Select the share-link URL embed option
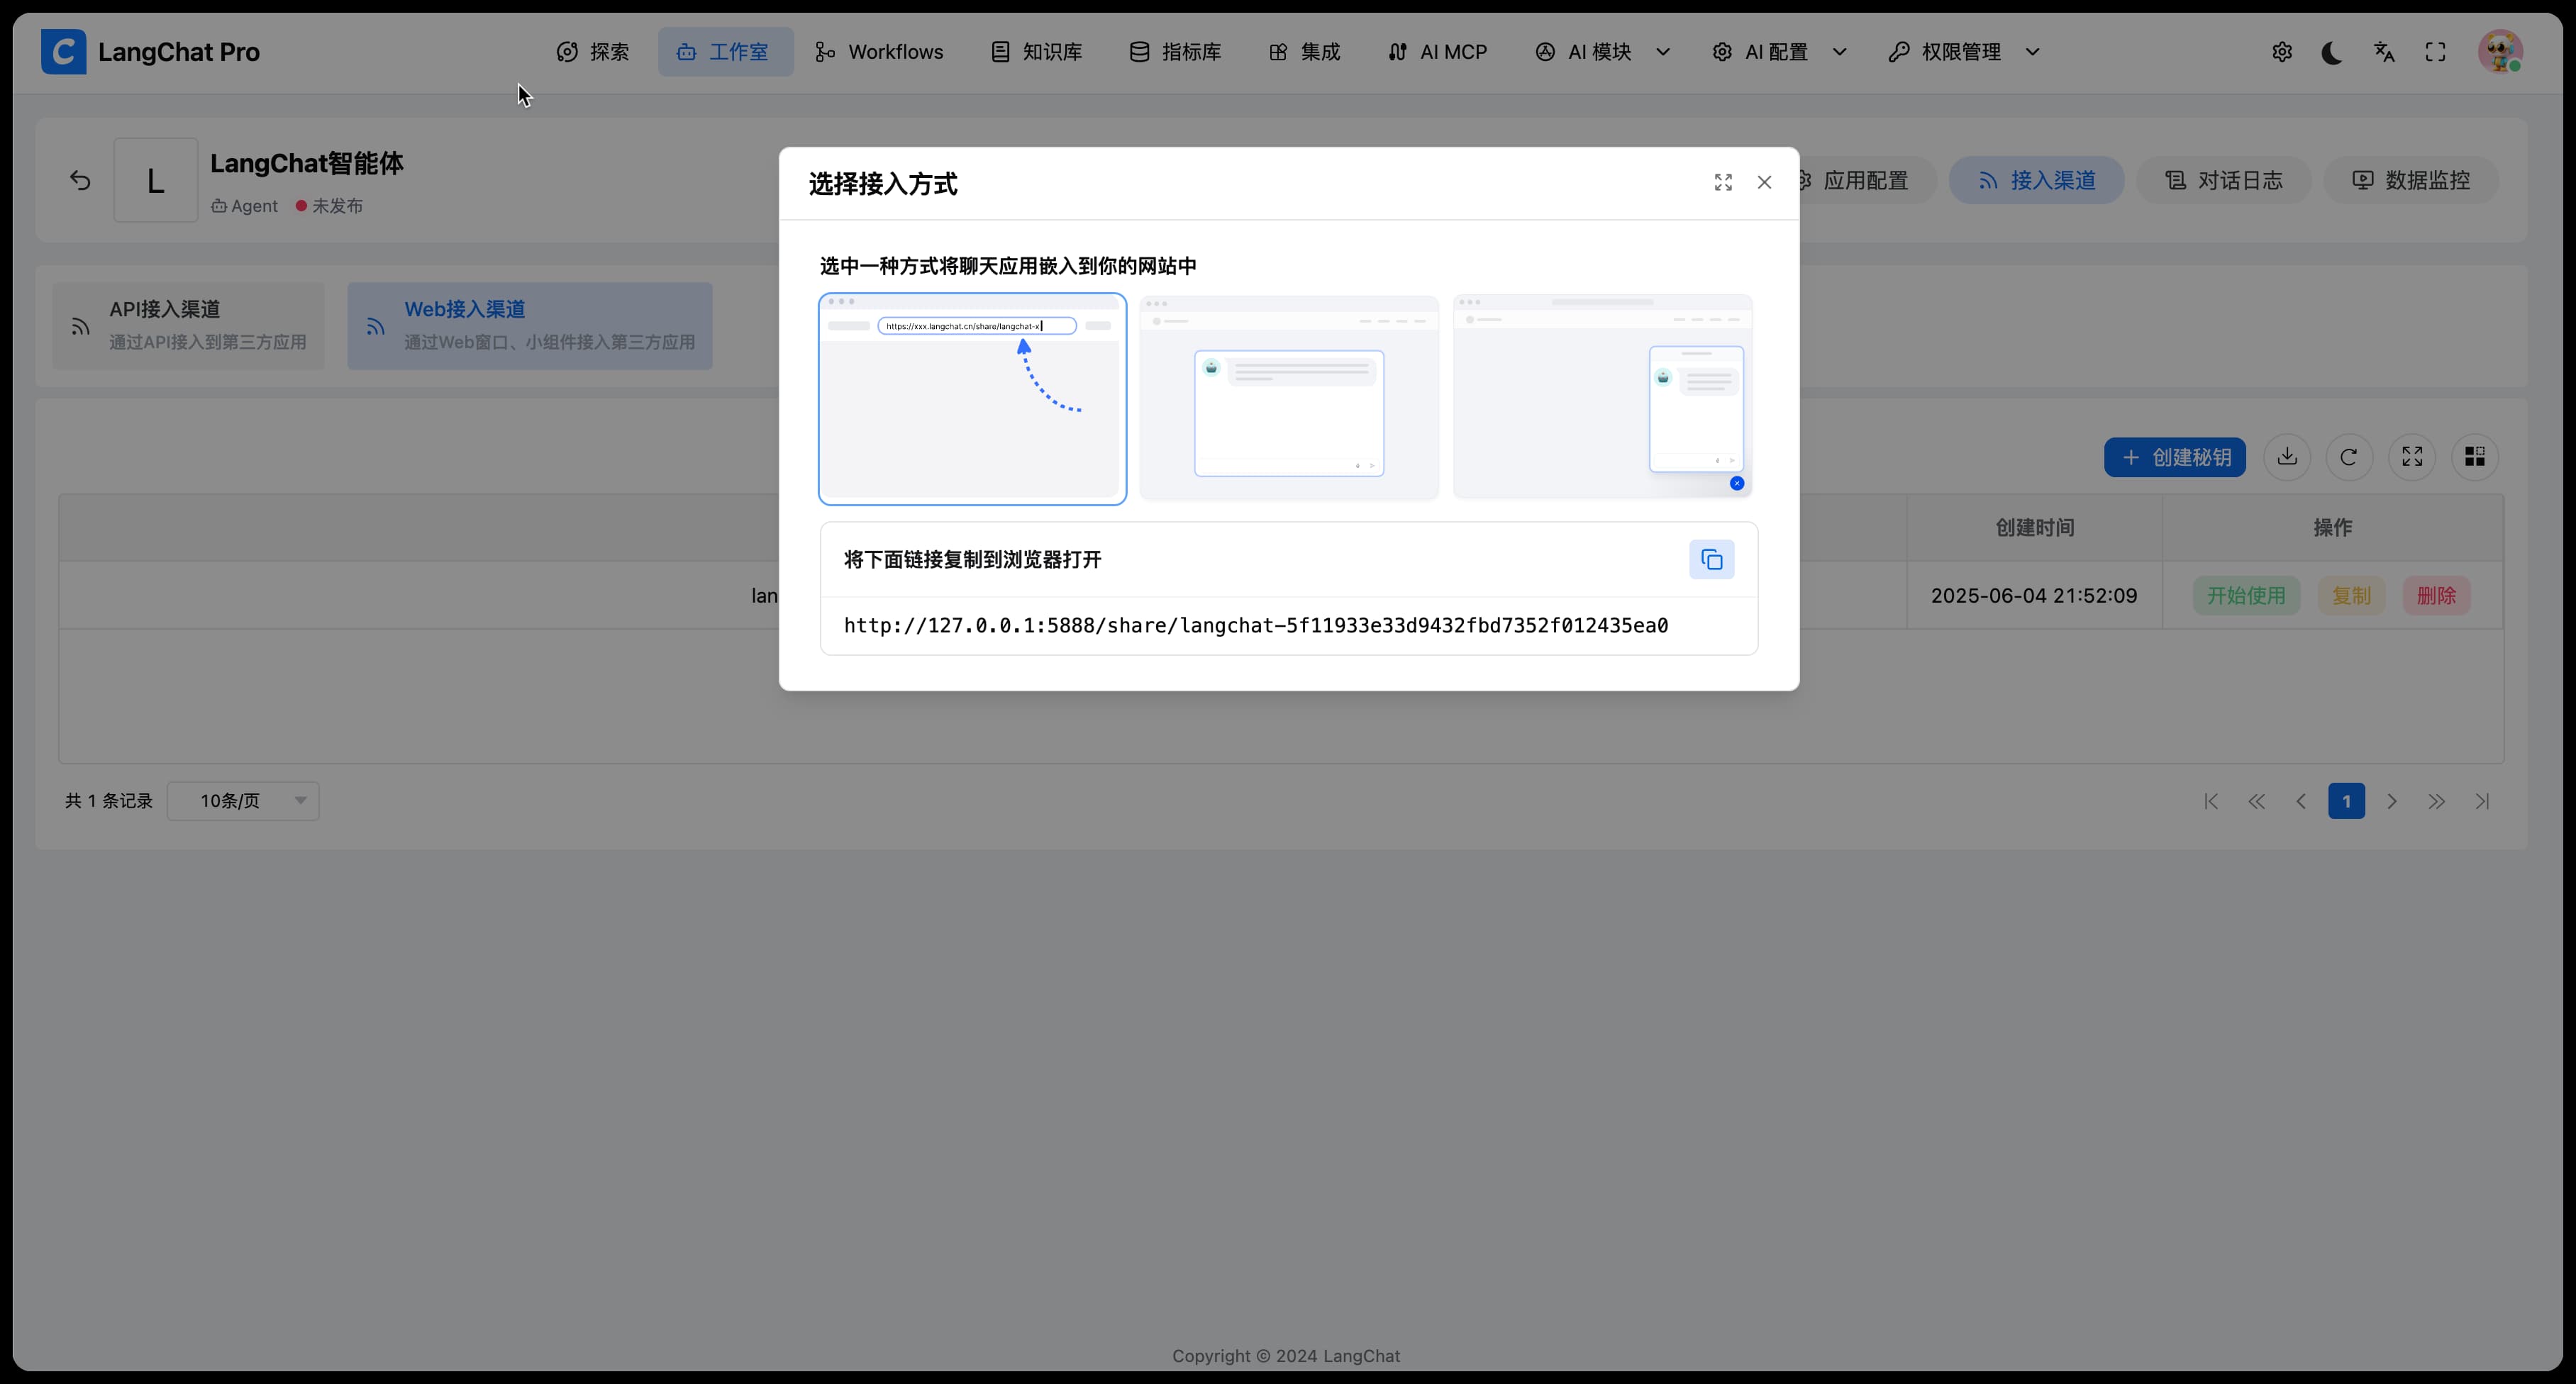Image resolution: width=2576 pixels, height=1384 pixels. click(972, 399)
